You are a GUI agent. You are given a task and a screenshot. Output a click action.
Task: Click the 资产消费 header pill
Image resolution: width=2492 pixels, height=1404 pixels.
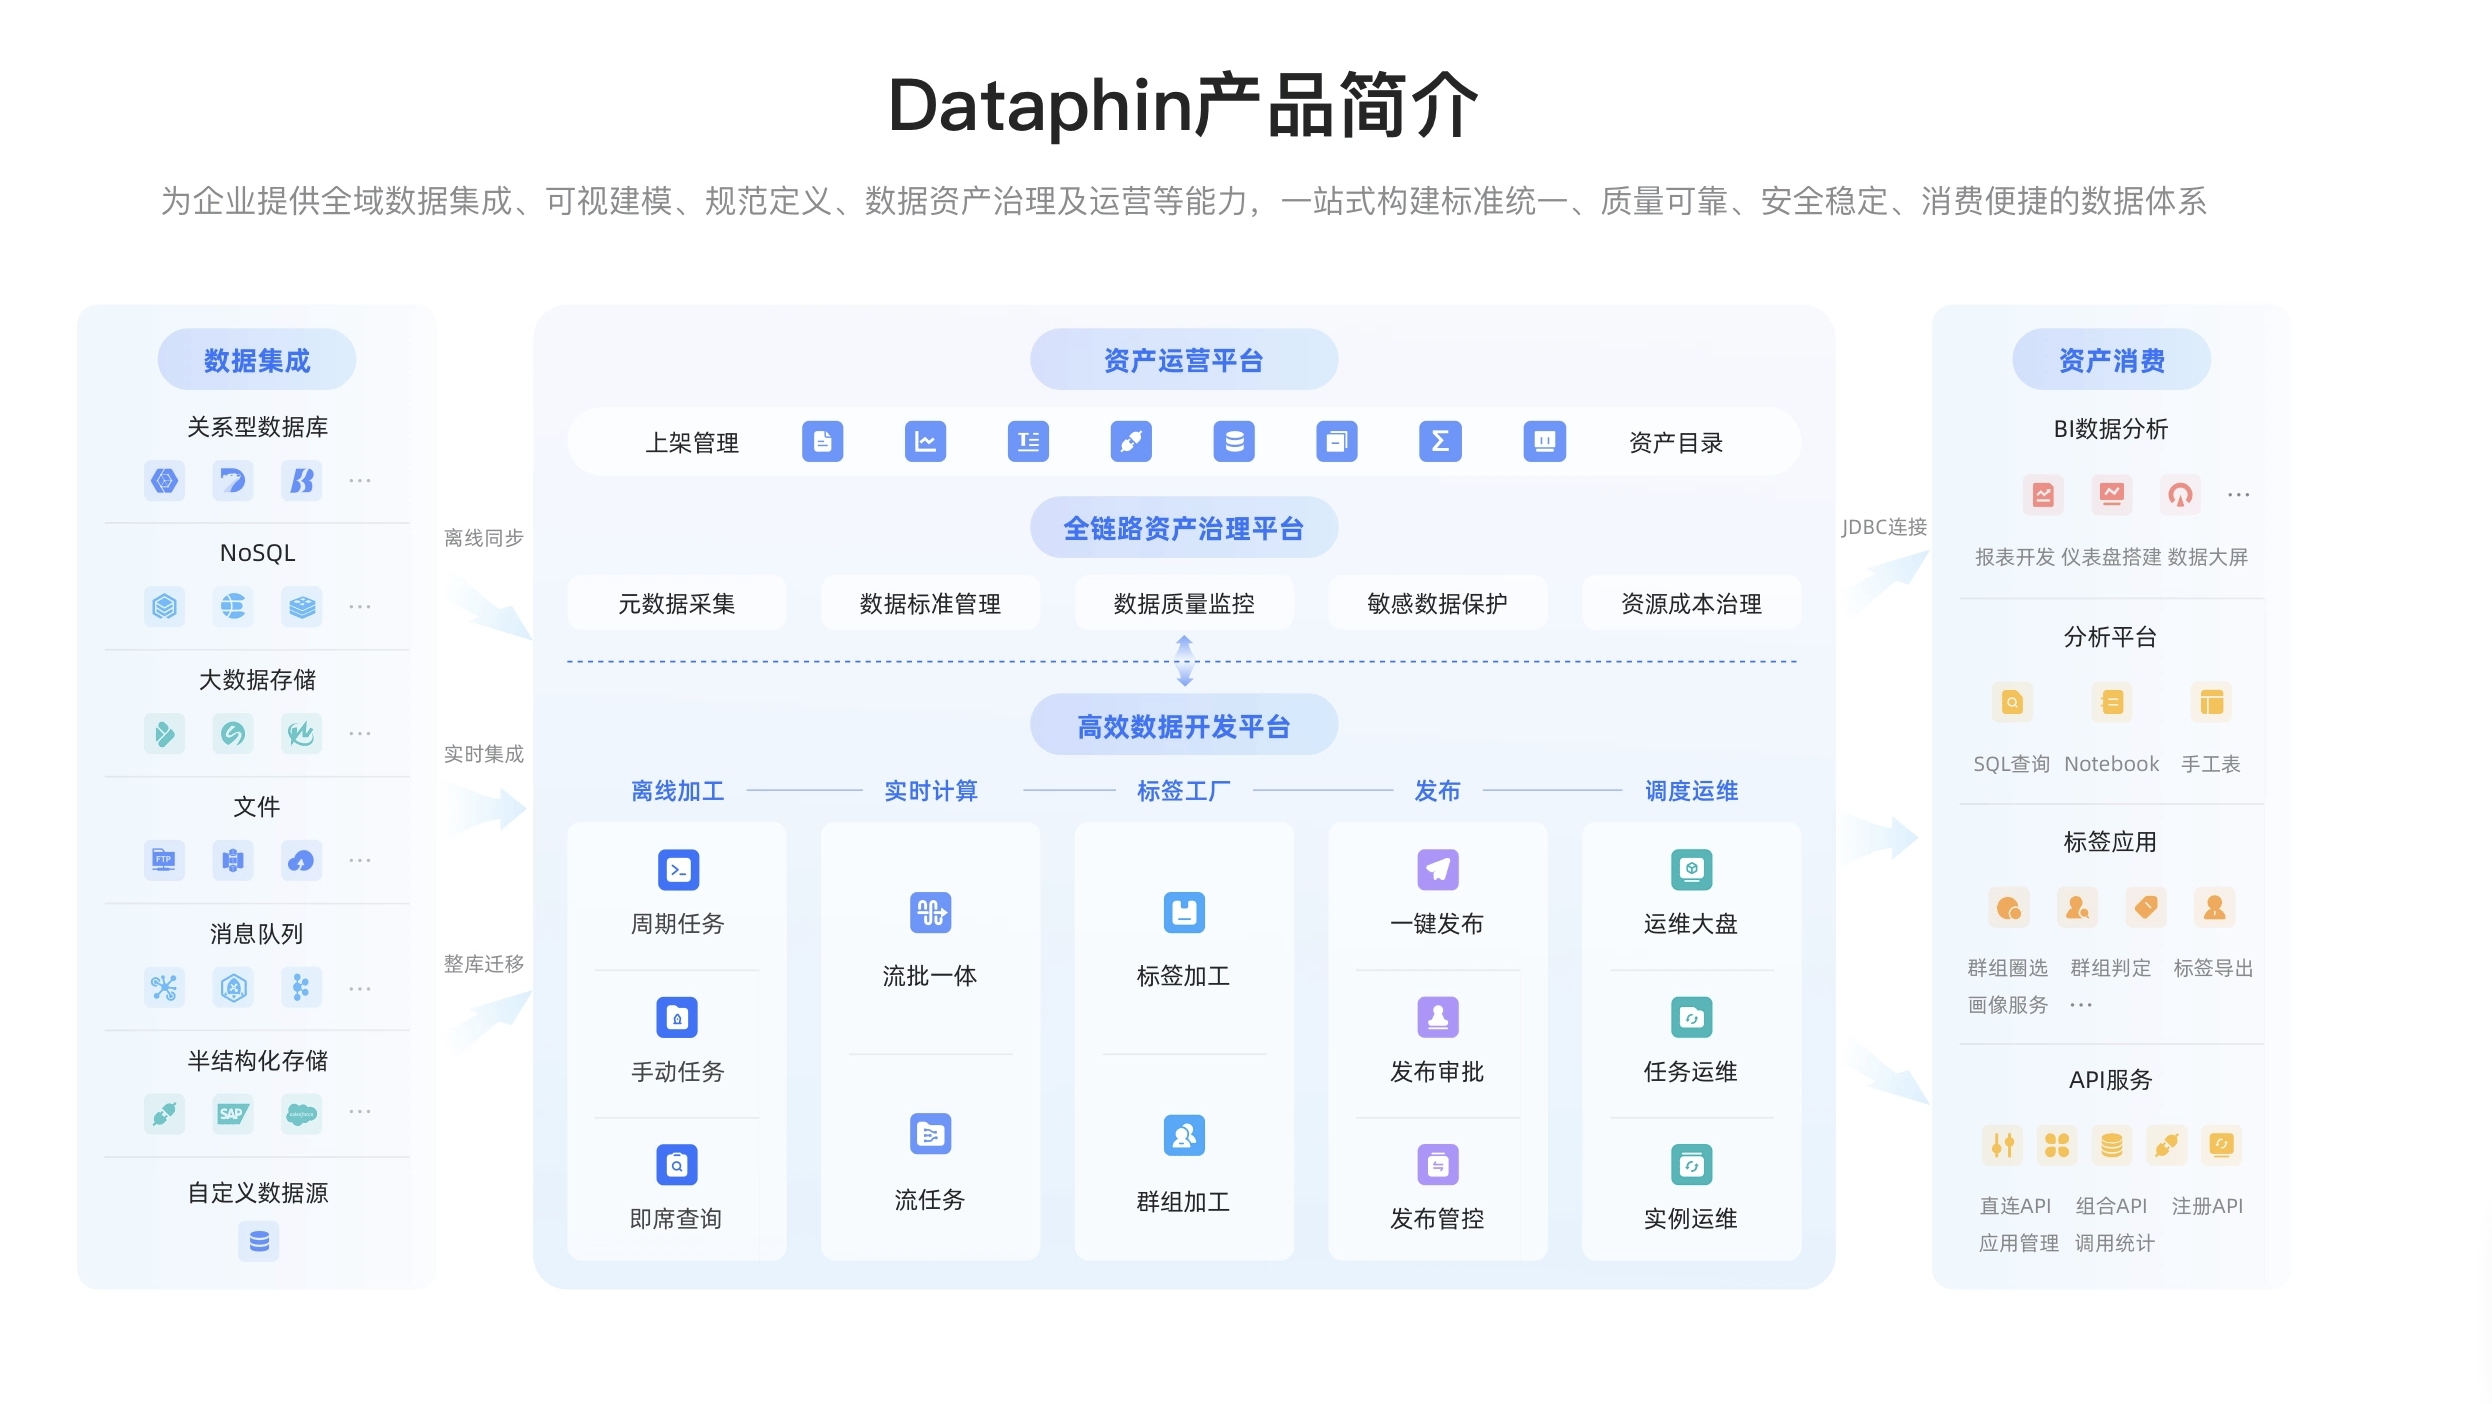pyautogui.click(x=2112, y=360)
